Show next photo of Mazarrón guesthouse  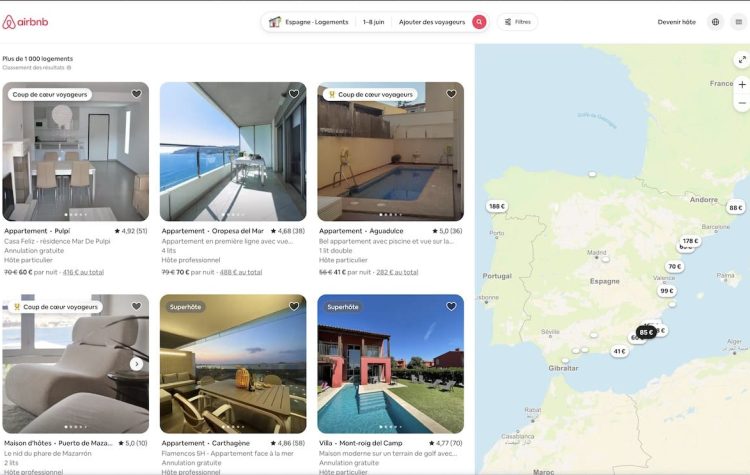click(x=136, y=364)
